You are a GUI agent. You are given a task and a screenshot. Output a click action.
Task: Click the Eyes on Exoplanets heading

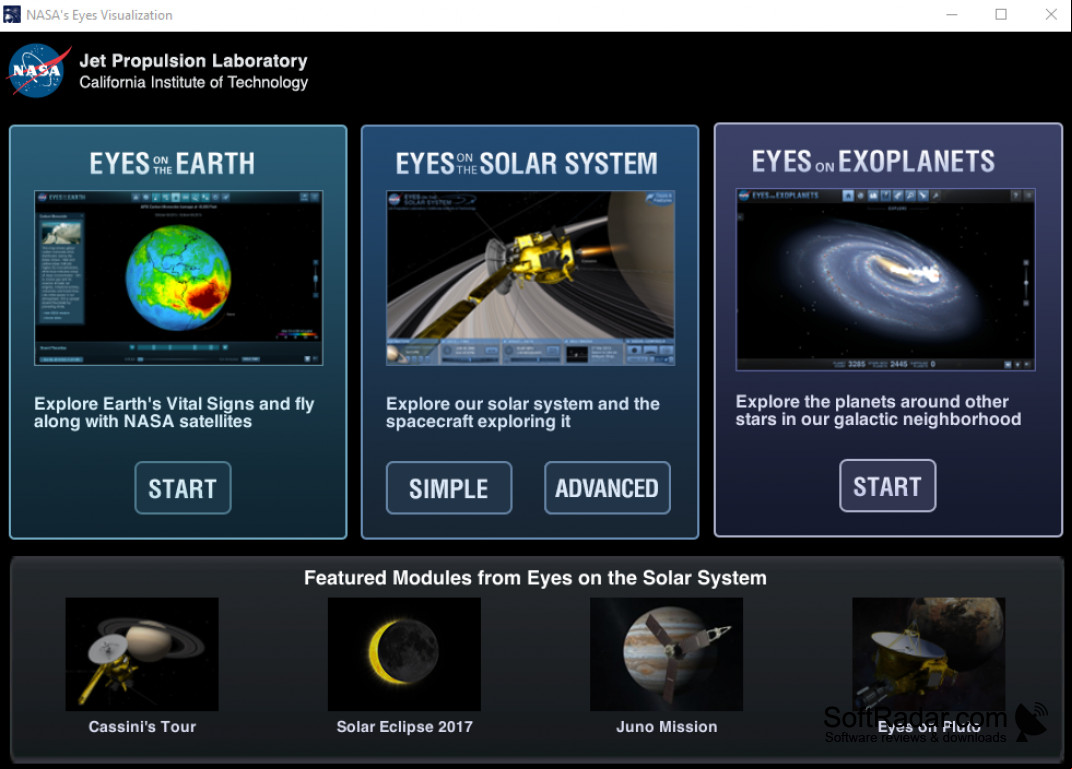pos(873,161)
